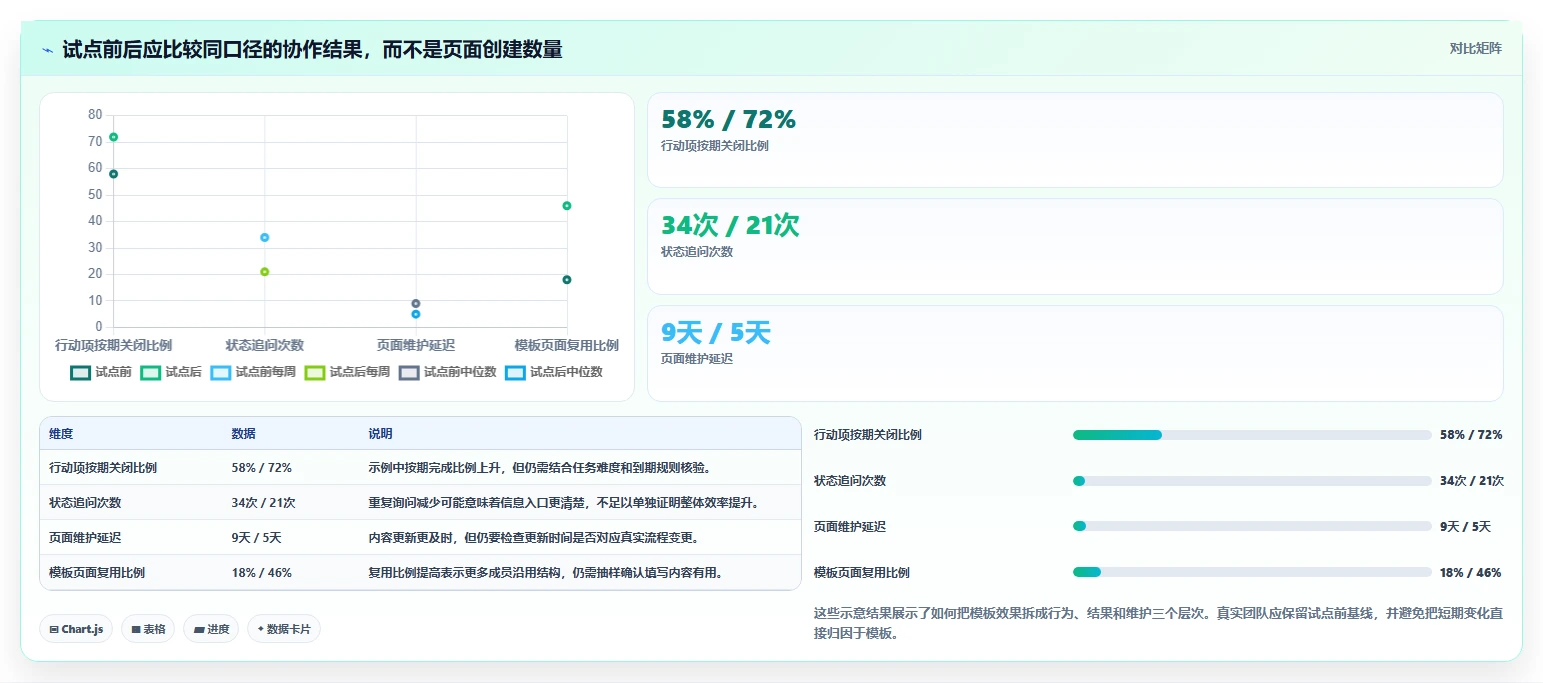This screenshot has width=1543, height=683.
Task: Open the 表格 chip
Action: [148, 629]
